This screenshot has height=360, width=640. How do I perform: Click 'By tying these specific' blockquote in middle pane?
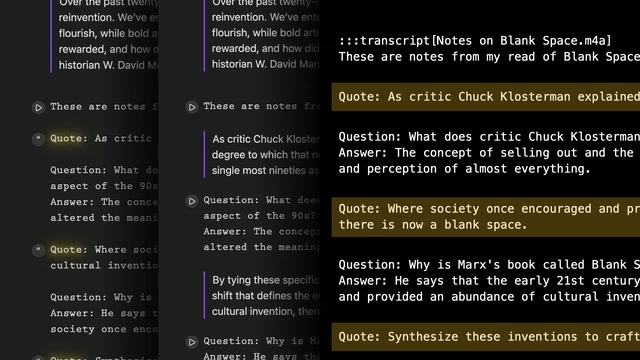tap(265, 280)
